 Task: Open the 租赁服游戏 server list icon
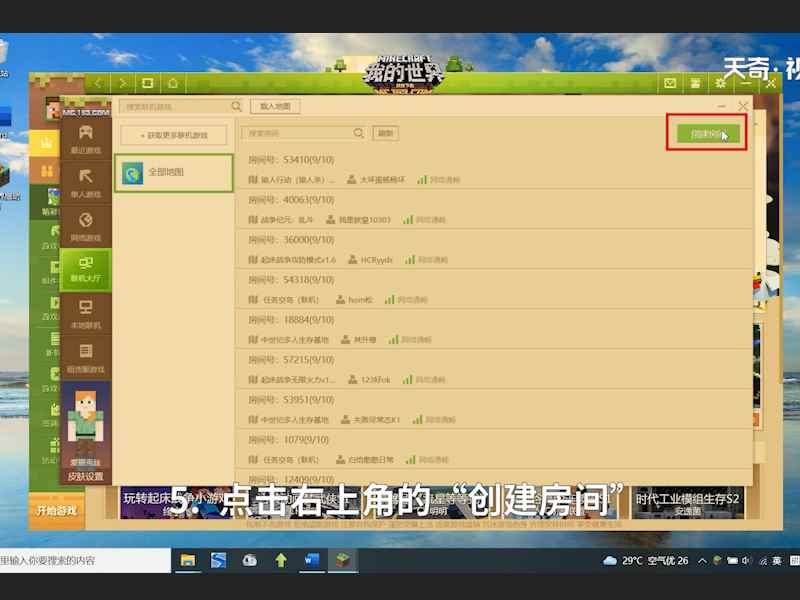86,357
